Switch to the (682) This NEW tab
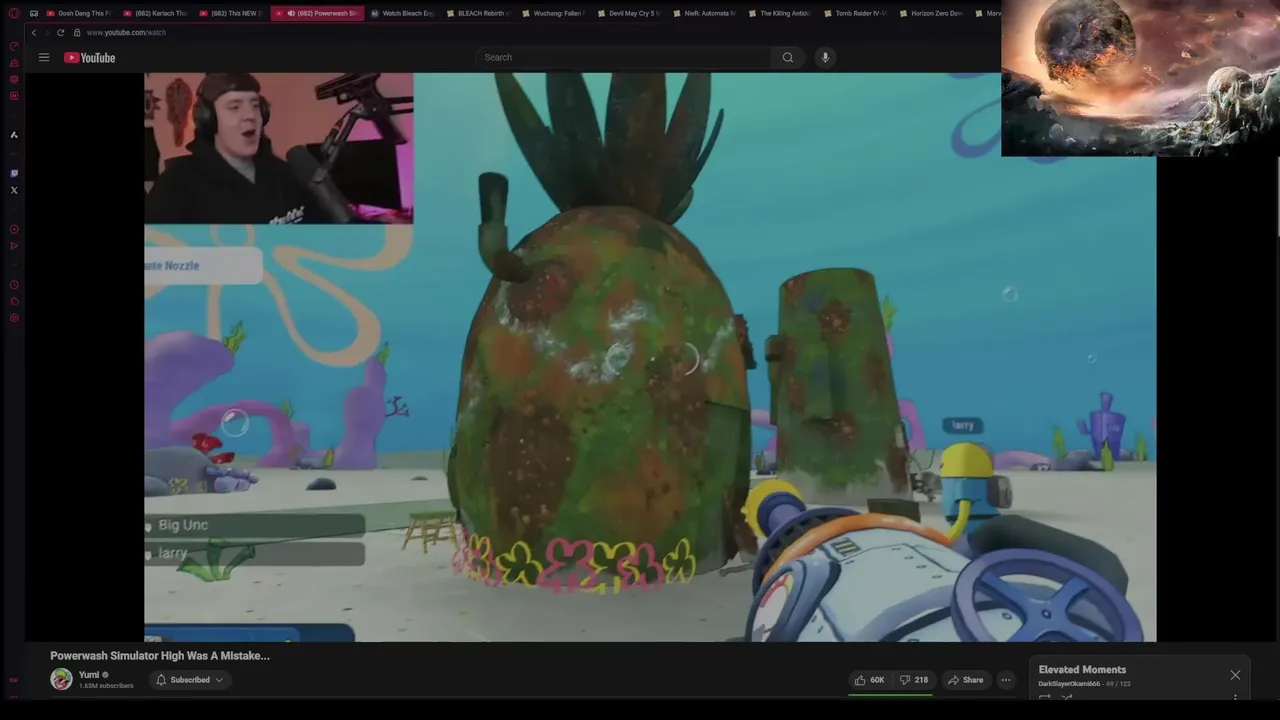 pos(230,13)
